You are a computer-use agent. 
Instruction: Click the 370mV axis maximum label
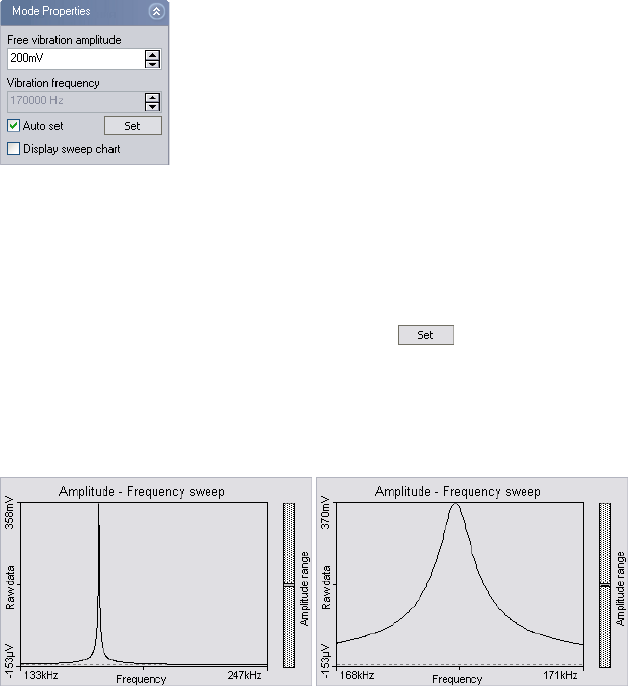[325, 513]
